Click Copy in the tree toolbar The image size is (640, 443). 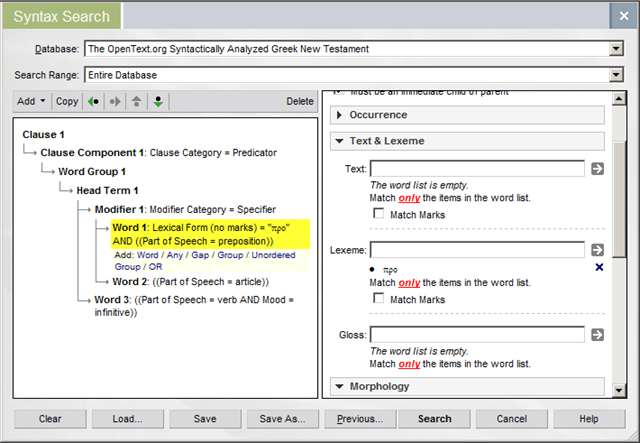[67, 101]
